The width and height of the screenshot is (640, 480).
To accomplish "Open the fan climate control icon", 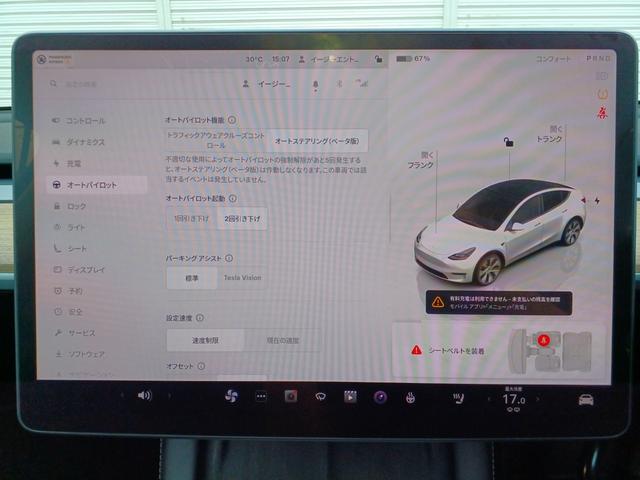I will 231,396.
